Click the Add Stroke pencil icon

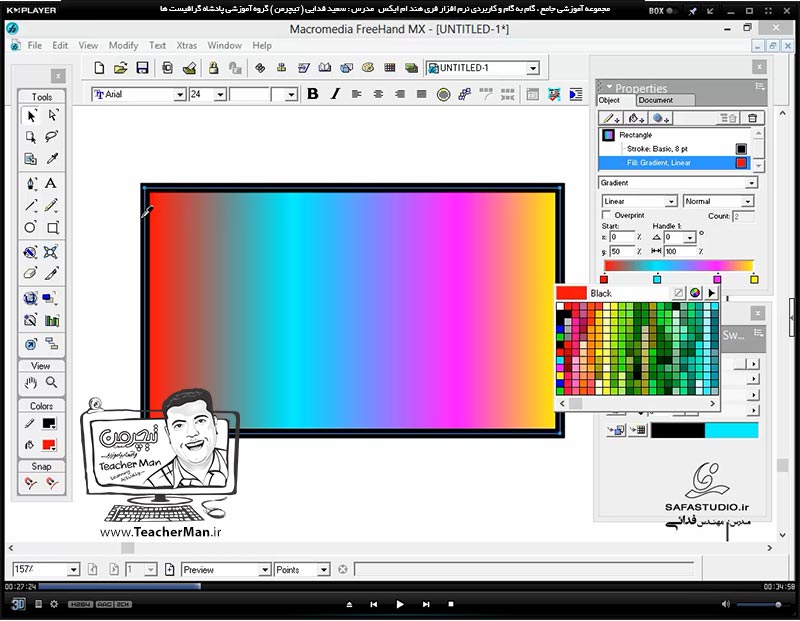coord(610,118)
